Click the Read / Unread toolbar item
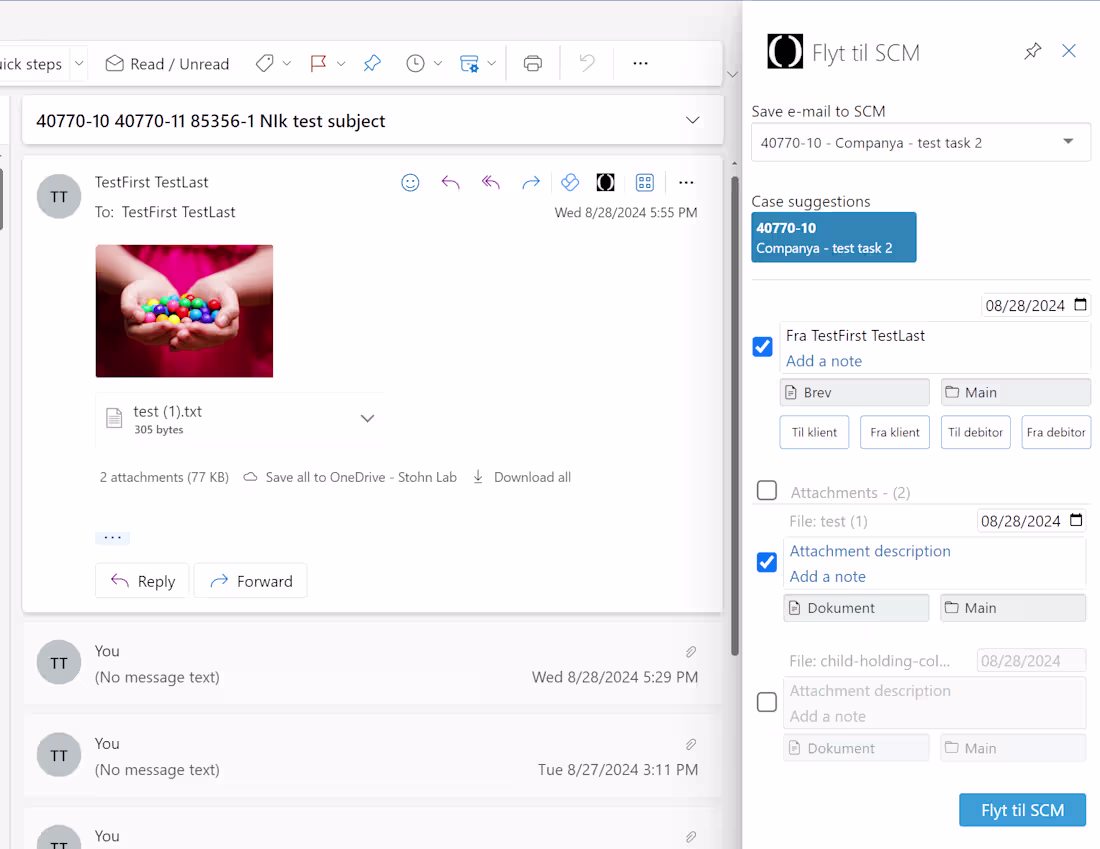Screen dimensions: 1100x849 pyautogui.click(x=166, y=62)
